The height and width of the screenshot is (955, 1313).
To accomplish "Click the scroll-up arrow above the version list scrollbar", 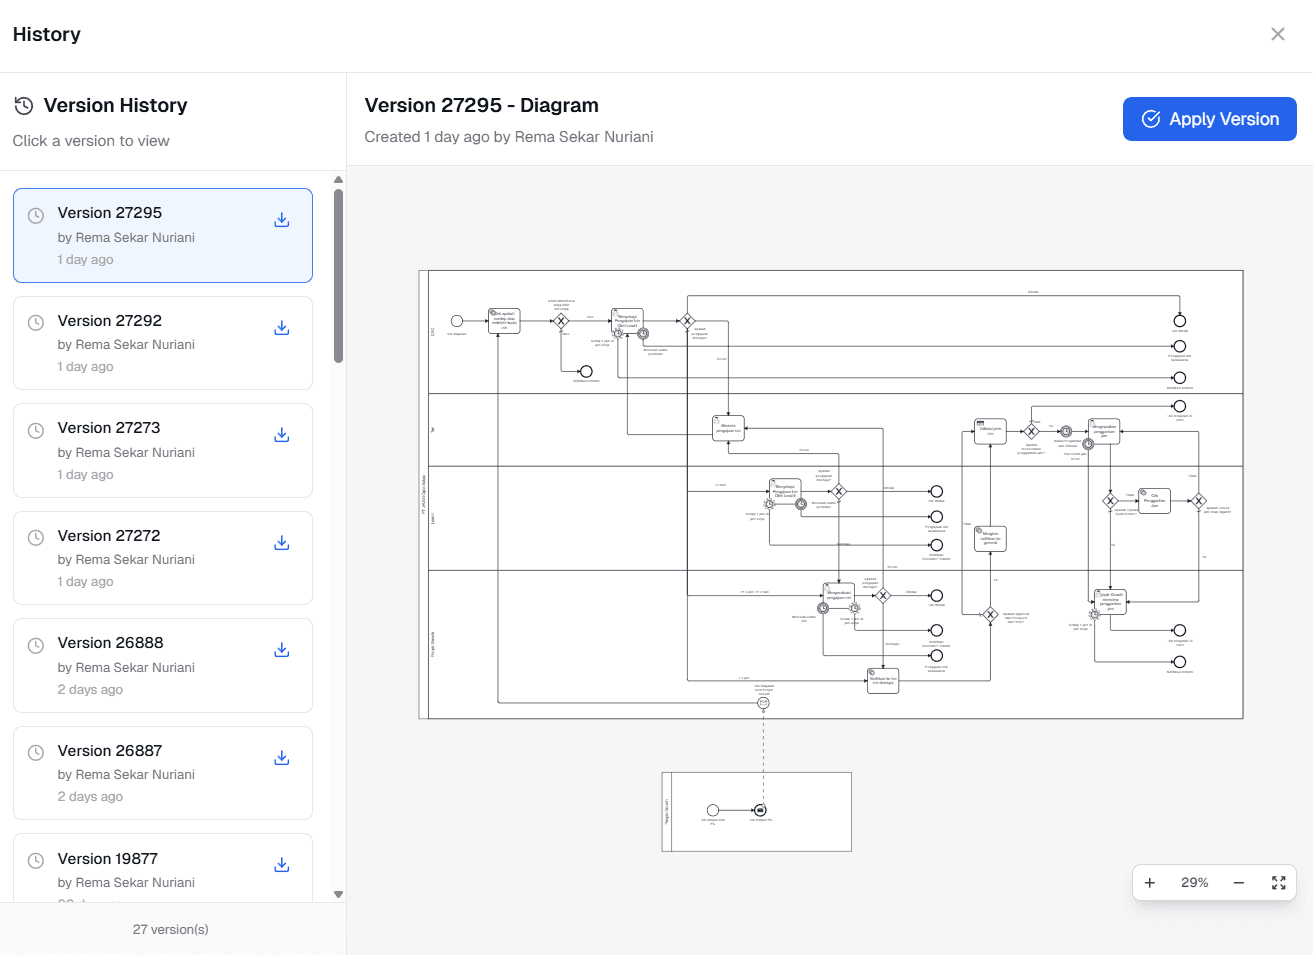I will 338,179.
